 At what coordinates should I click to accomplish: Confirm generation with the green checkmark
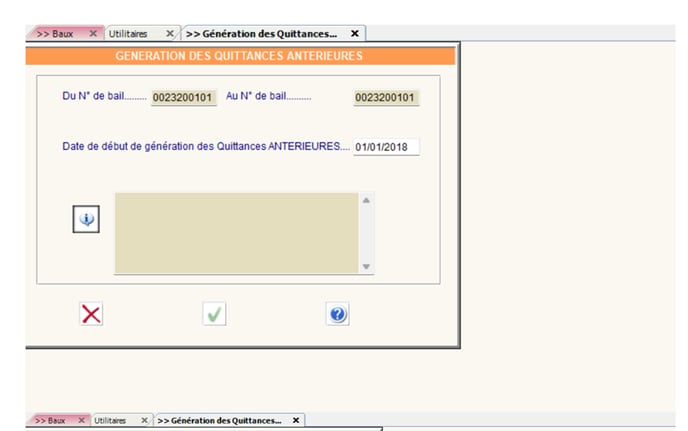(x=215, y=314)
